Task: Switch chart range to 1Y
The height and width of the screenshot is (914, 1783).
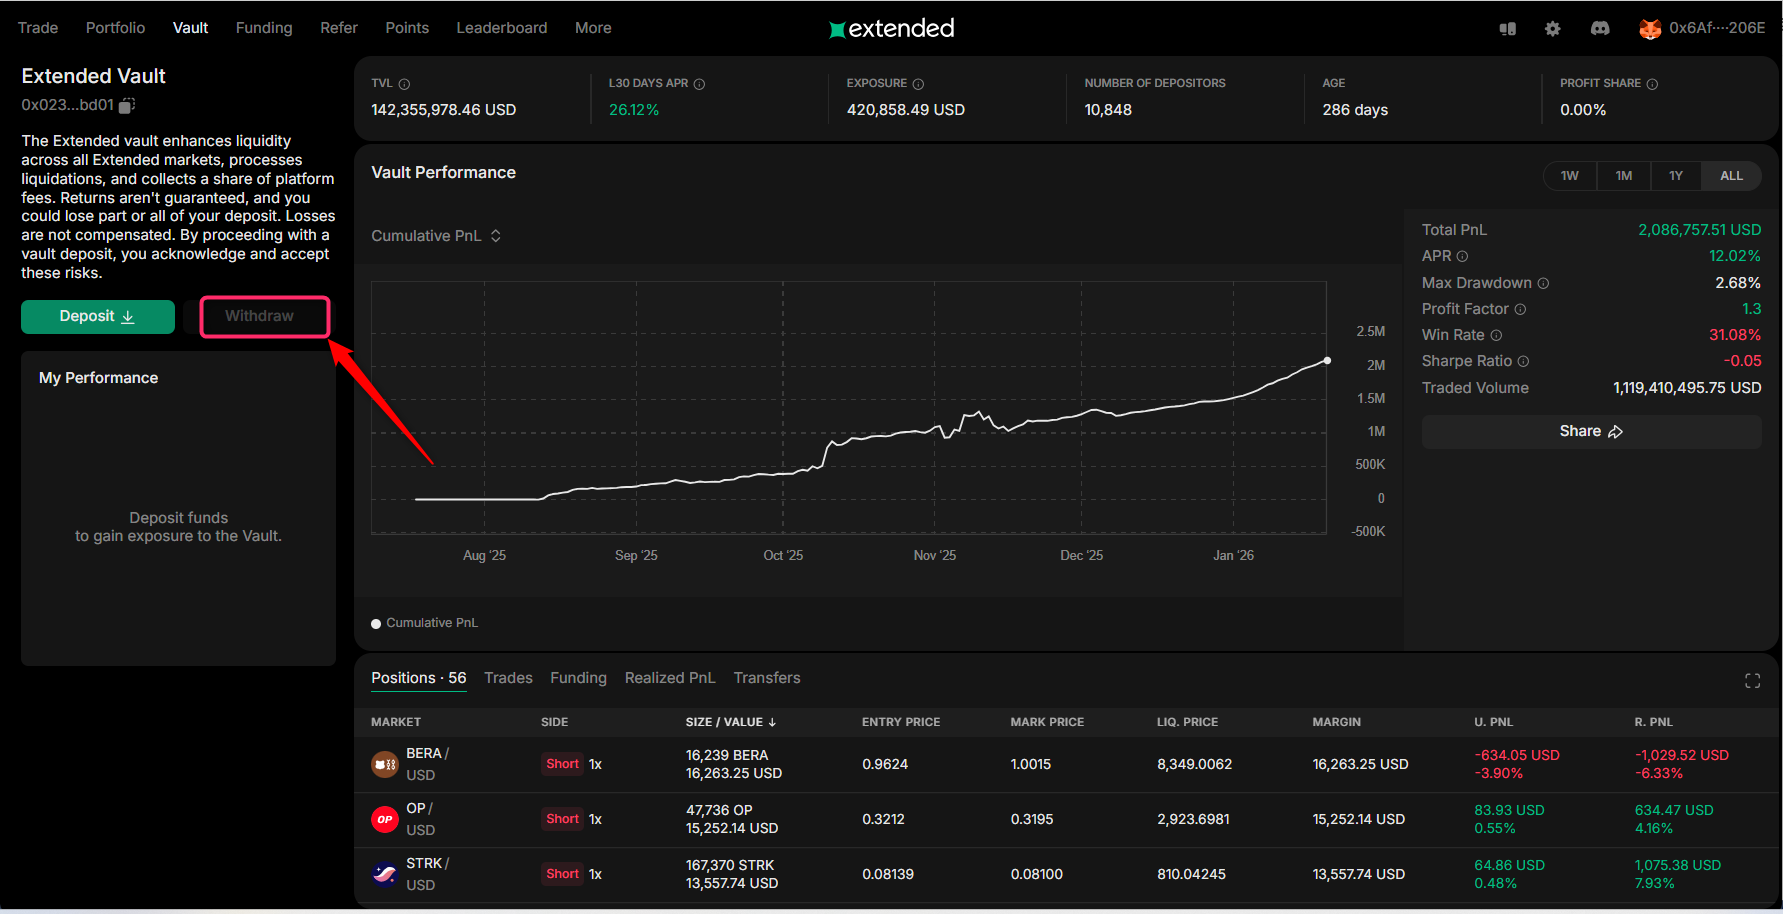Action: tap(1675, 176)
